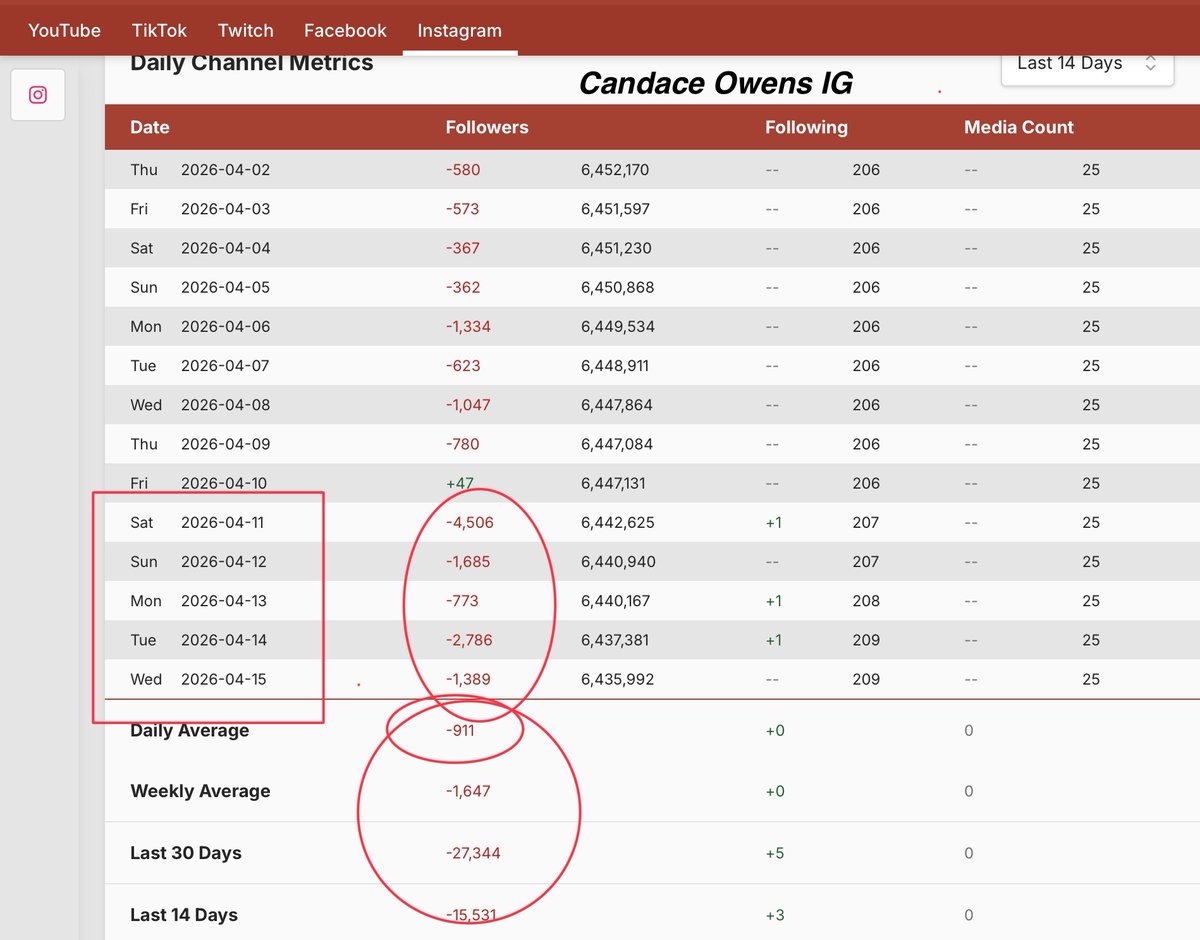
Task: Click the Instagram icon in sidebar
Action: 38,95
